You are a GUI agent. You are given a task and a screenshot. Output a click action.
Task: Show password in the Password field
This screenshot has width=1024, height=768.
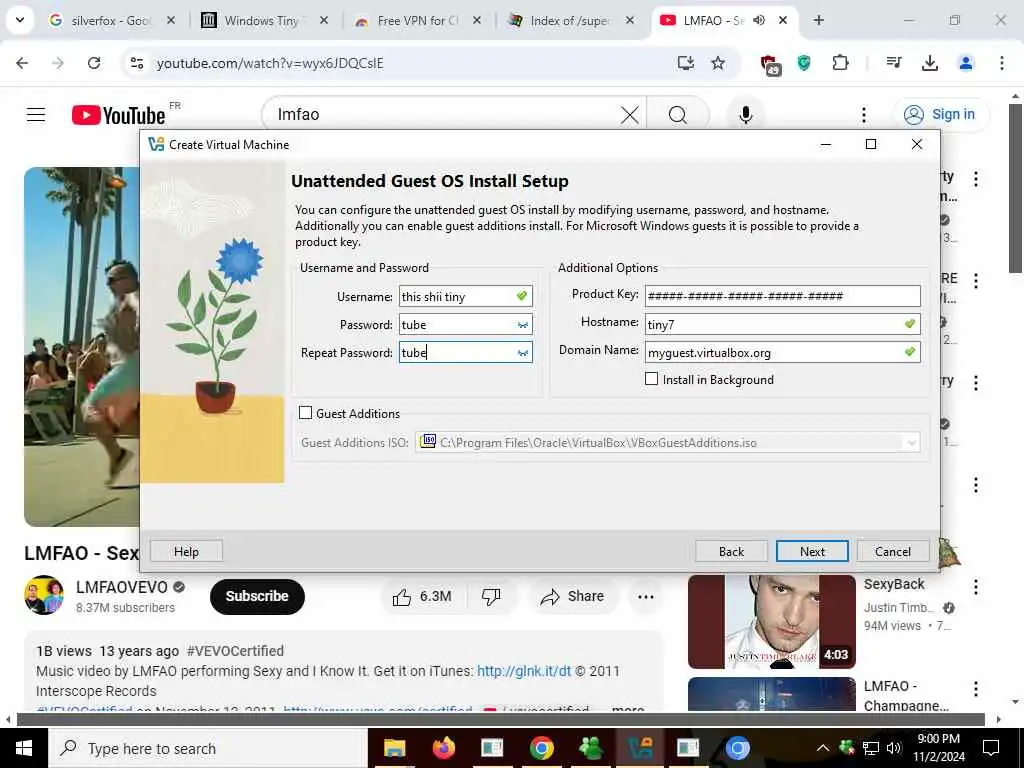[x=523, y=325]
